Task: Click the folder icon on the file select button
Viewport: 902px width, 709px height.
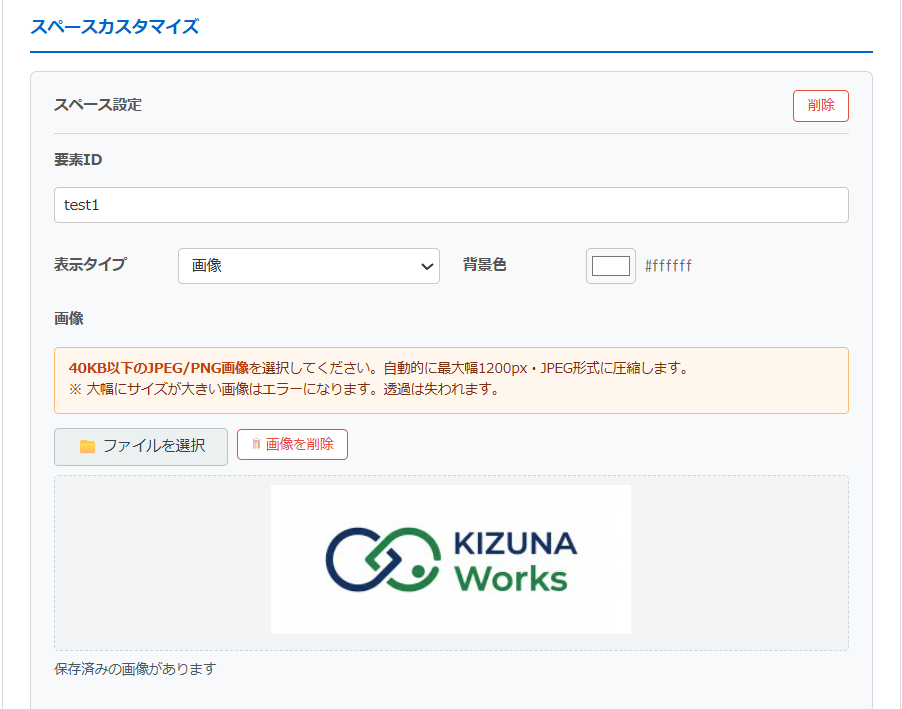Action: (x=87, y=447)
